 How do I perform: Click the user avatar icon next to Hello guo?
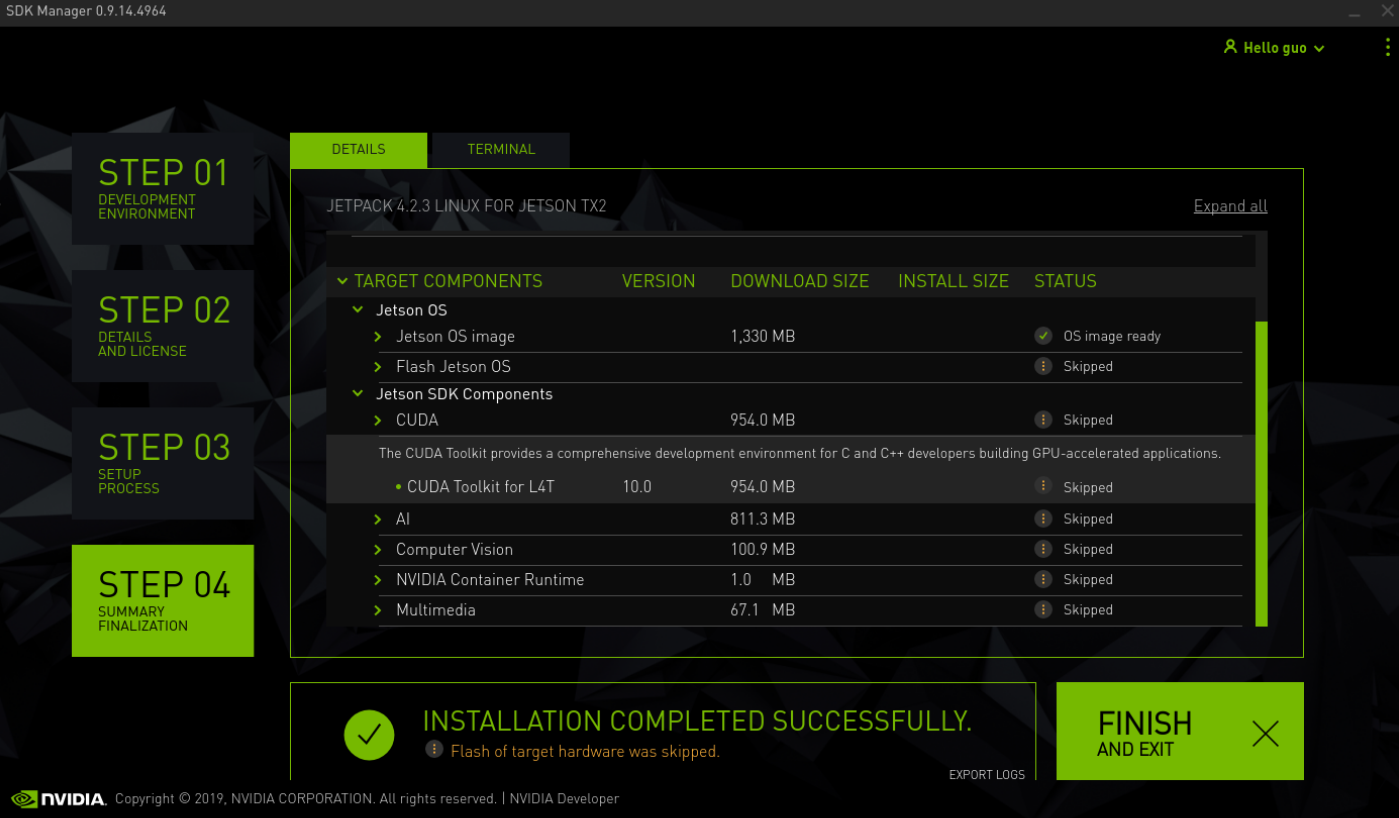pyautogui.click(x=1230, y=47)
